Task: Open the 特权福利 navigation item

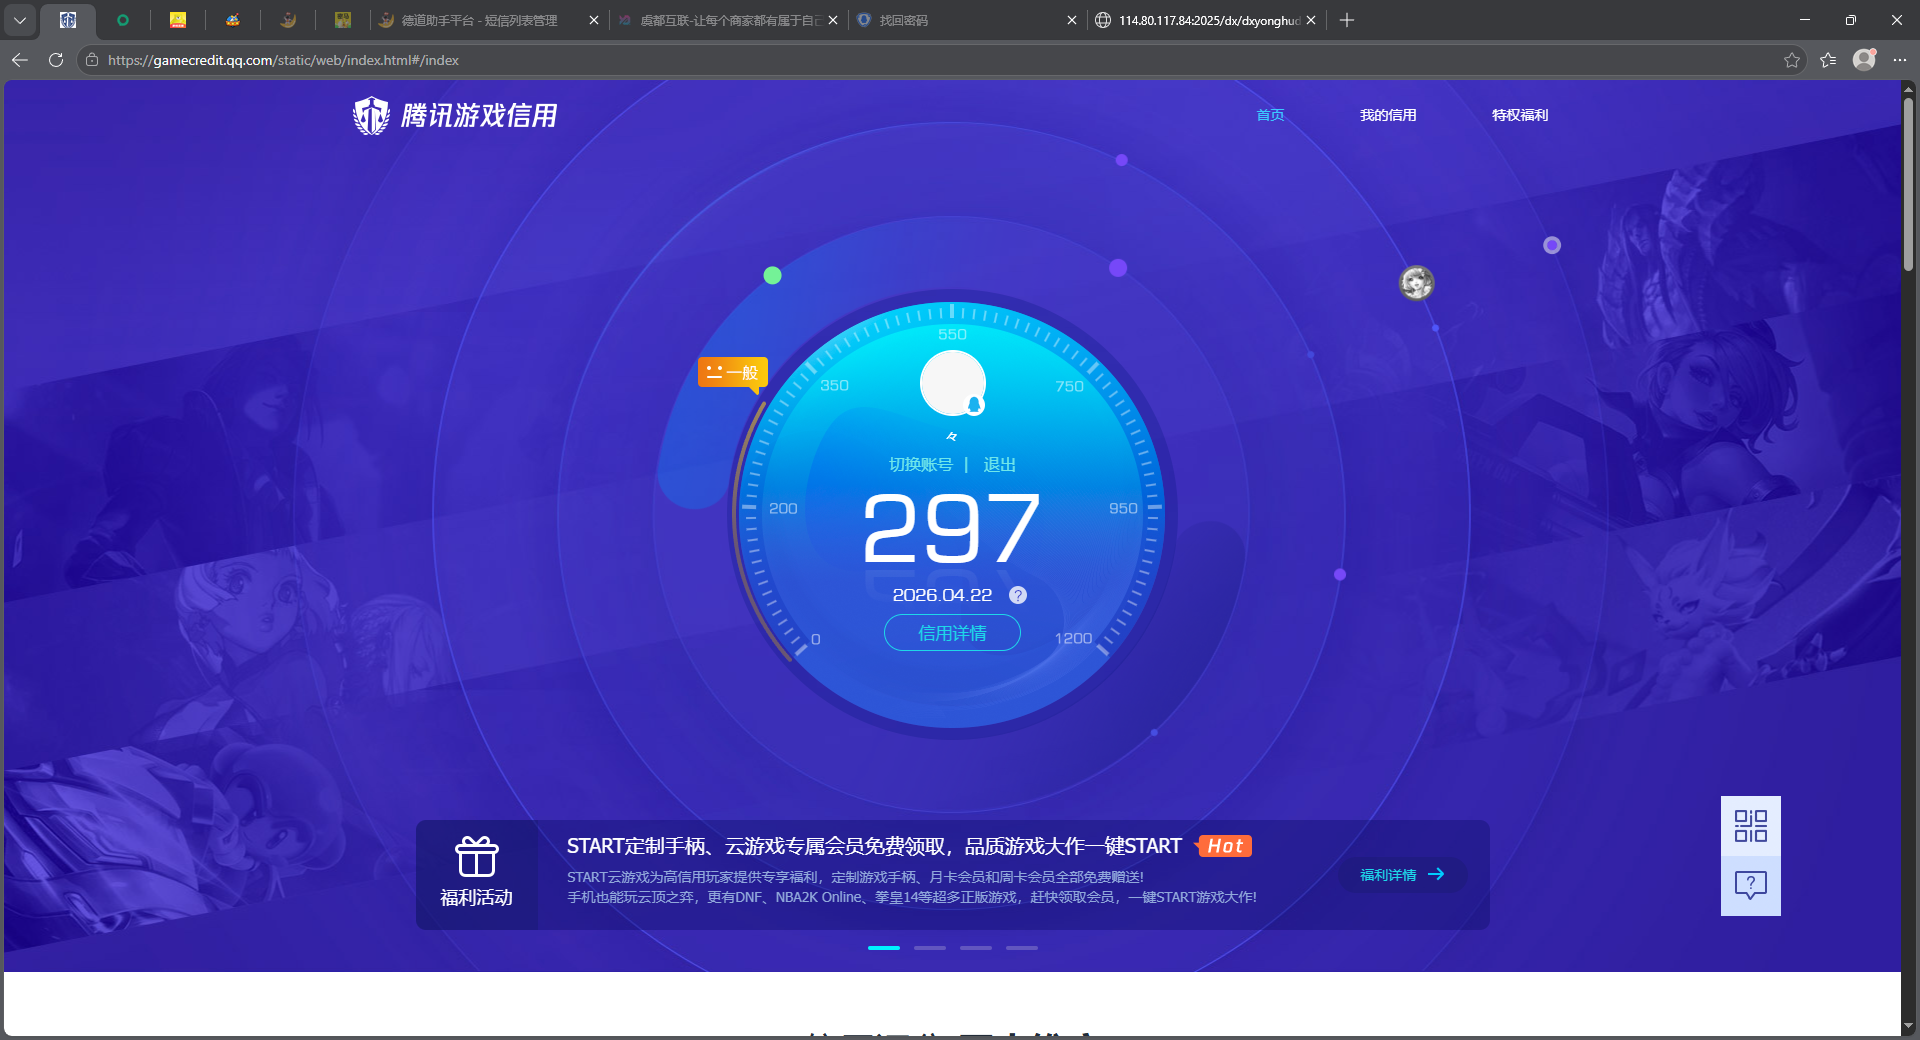Action: point(1519,115)
